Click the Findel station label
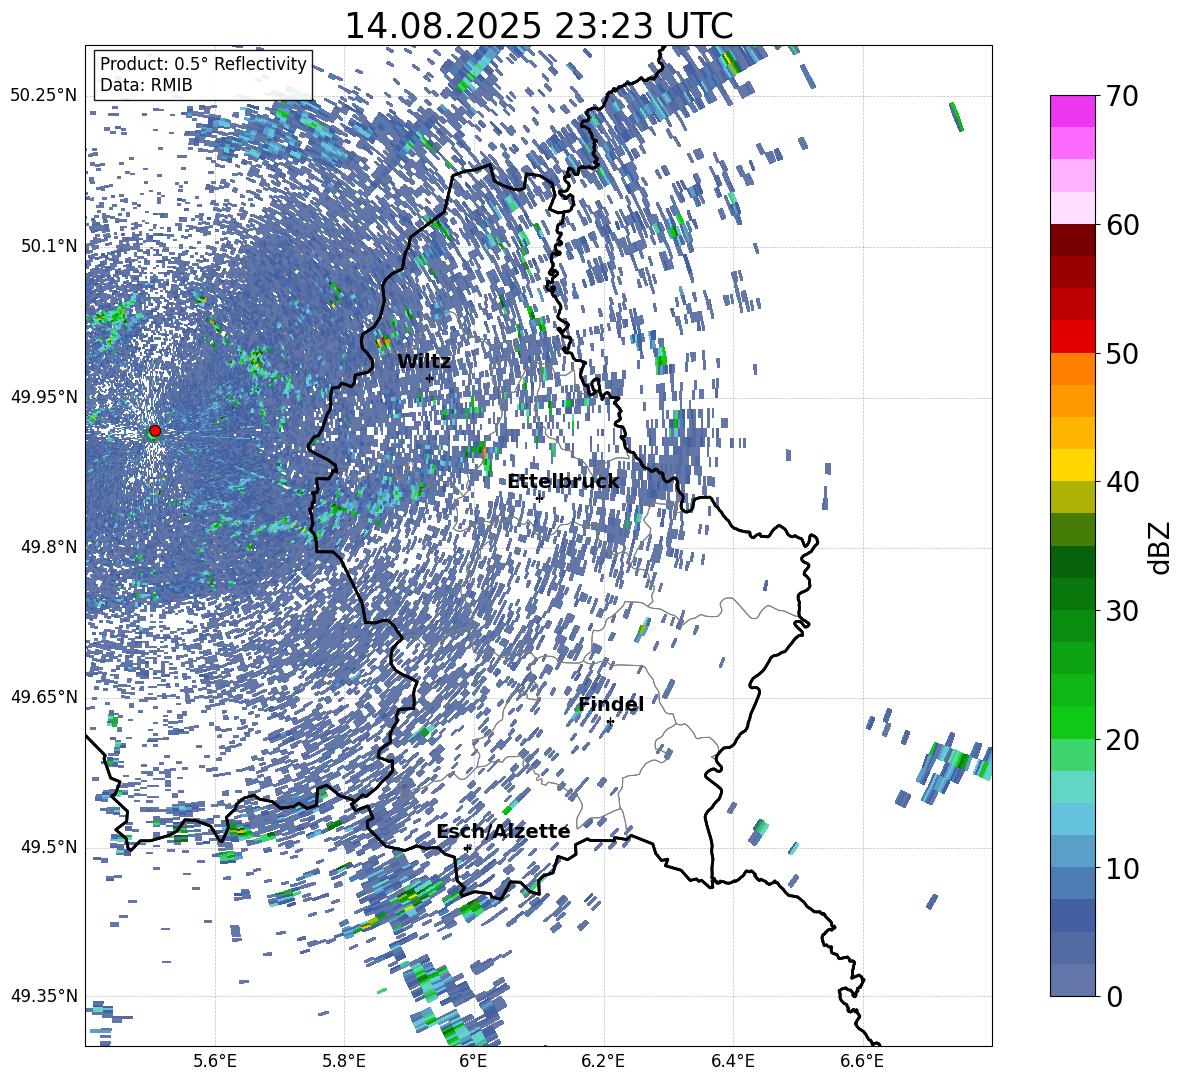The width and height of the screenshot is (1184, 1081). point(610,704)
